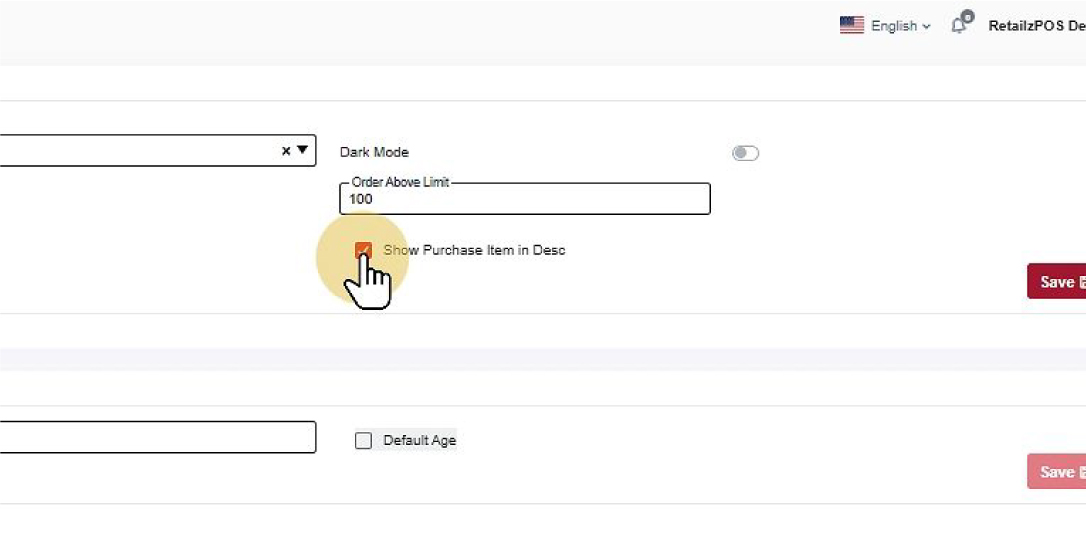Image resolution: width=1086 pixels, height=534 pixels.
Task: Toggle the Dark Mode switch
Action: (x=745, y=153)
